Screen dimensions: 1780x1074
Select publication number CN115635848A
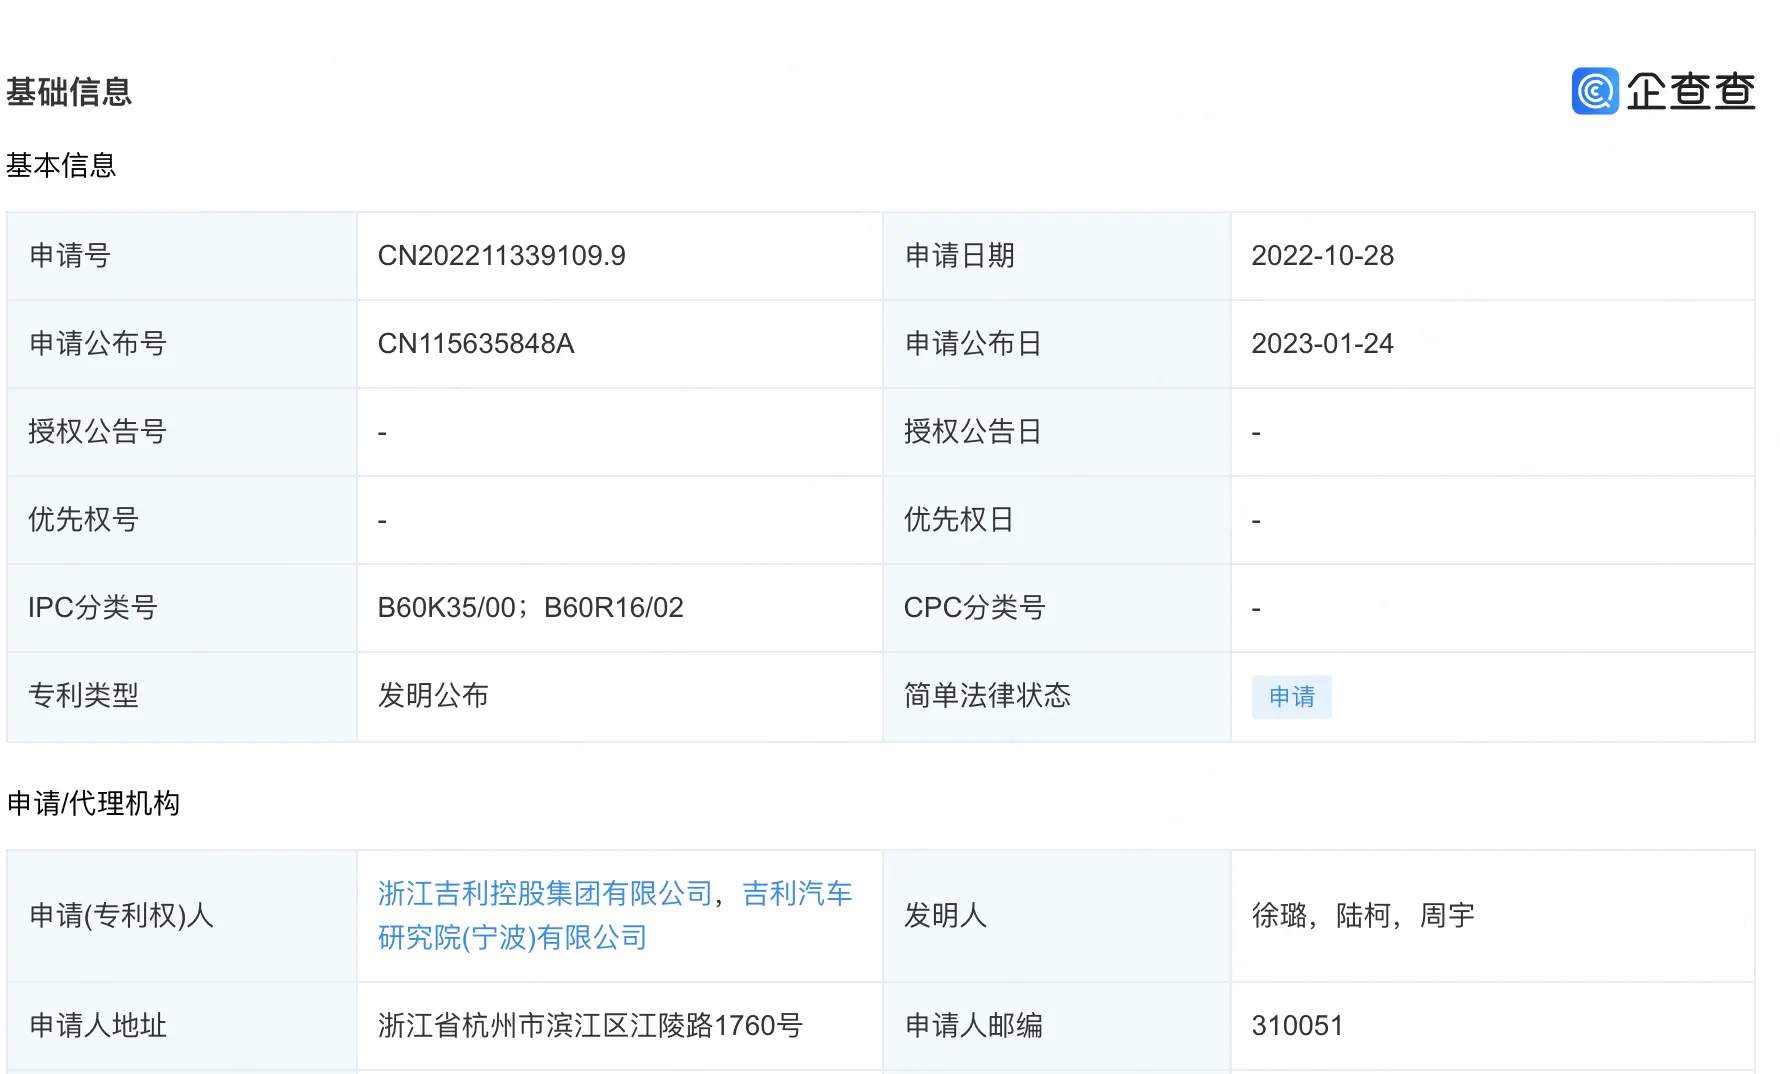coord(476,344)
